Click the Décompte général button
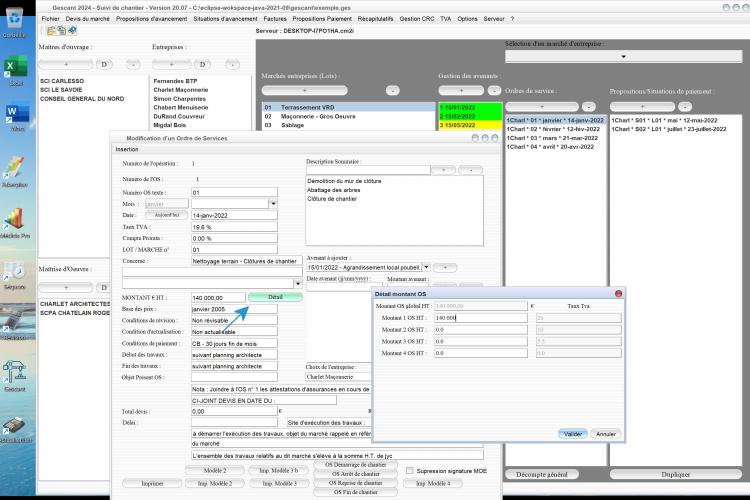This screenshot has height=500, width=750. point(541,475)
